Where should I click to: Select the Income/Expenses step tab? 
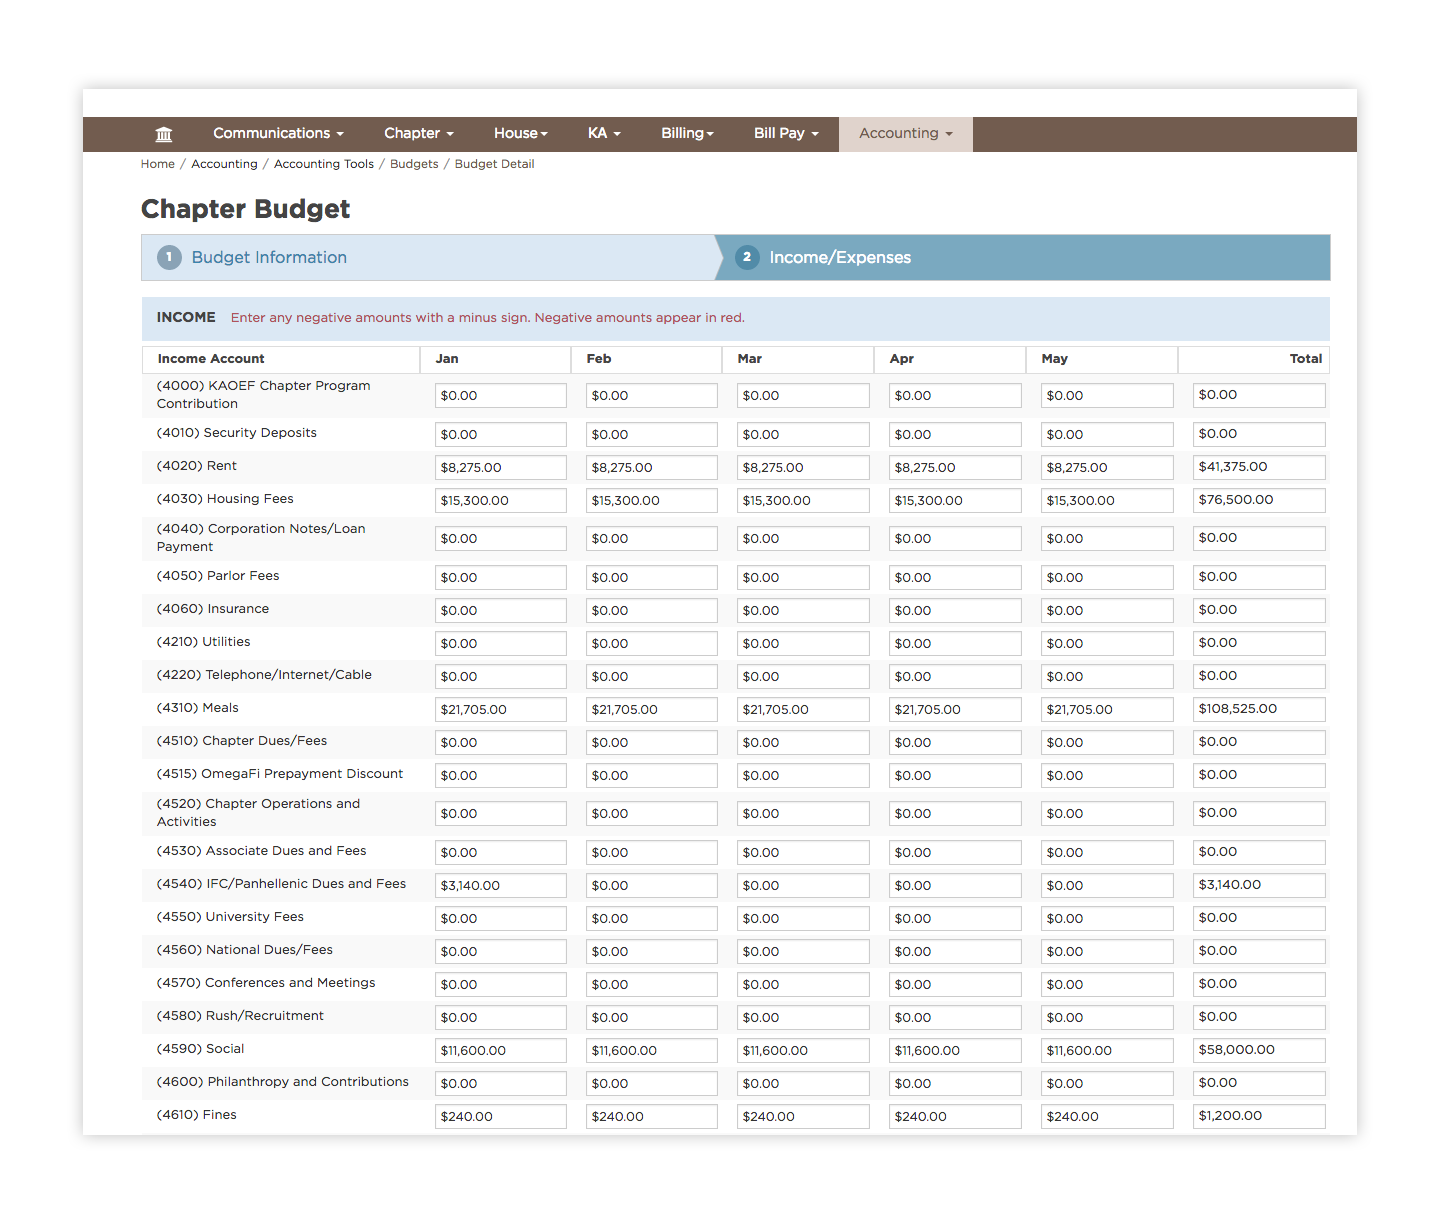(840, 257)
